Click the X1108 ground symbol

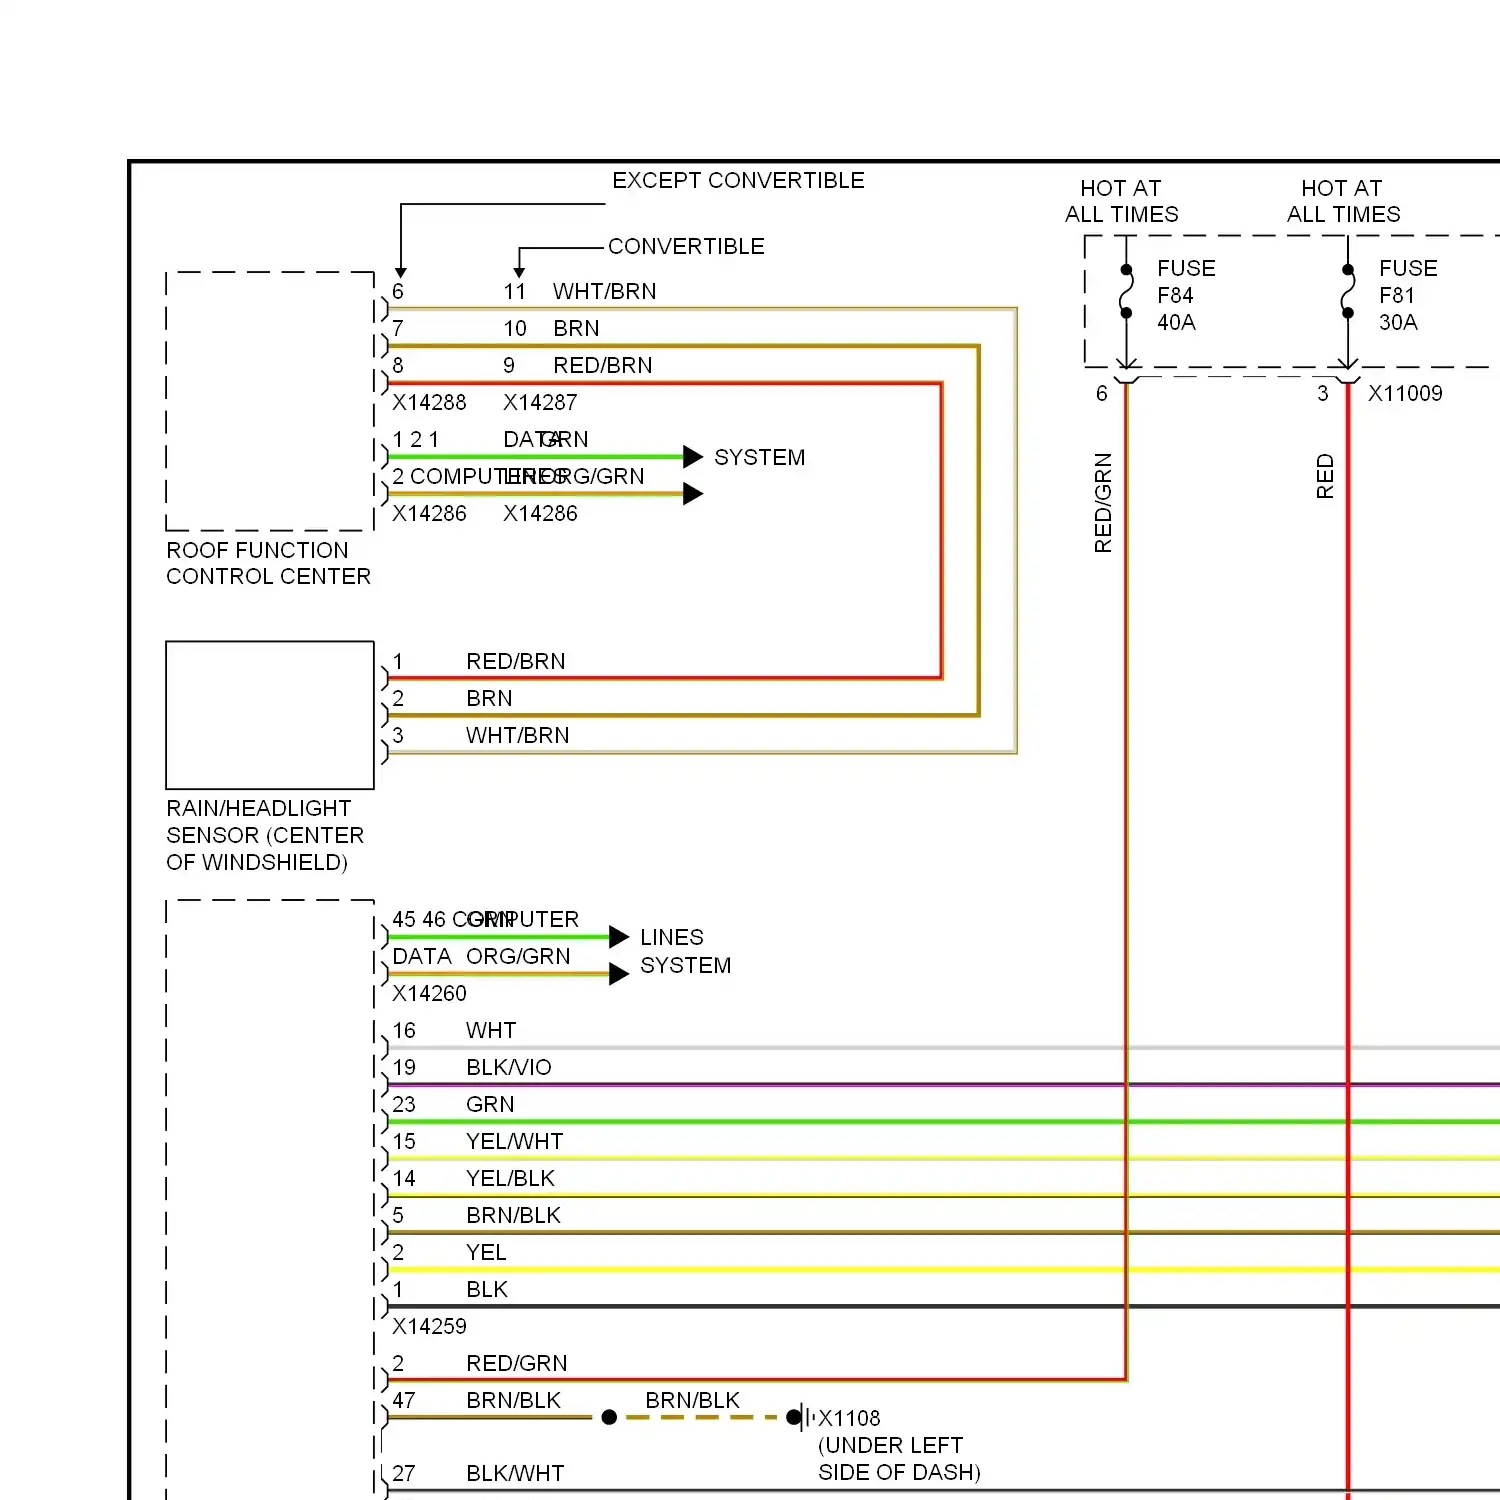[803, 1418]
